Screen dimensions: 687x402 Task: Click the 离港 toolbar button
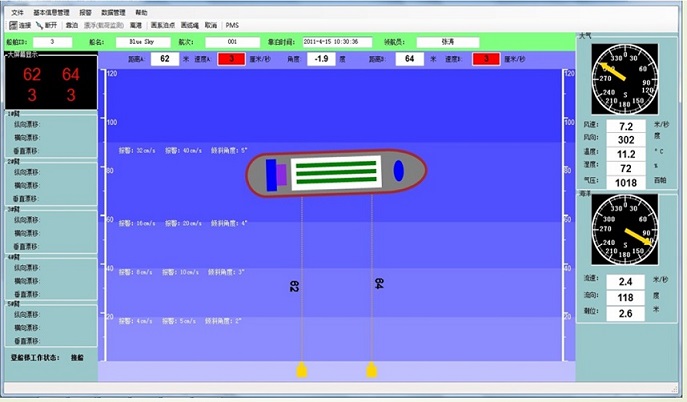[x=135, y=24]
